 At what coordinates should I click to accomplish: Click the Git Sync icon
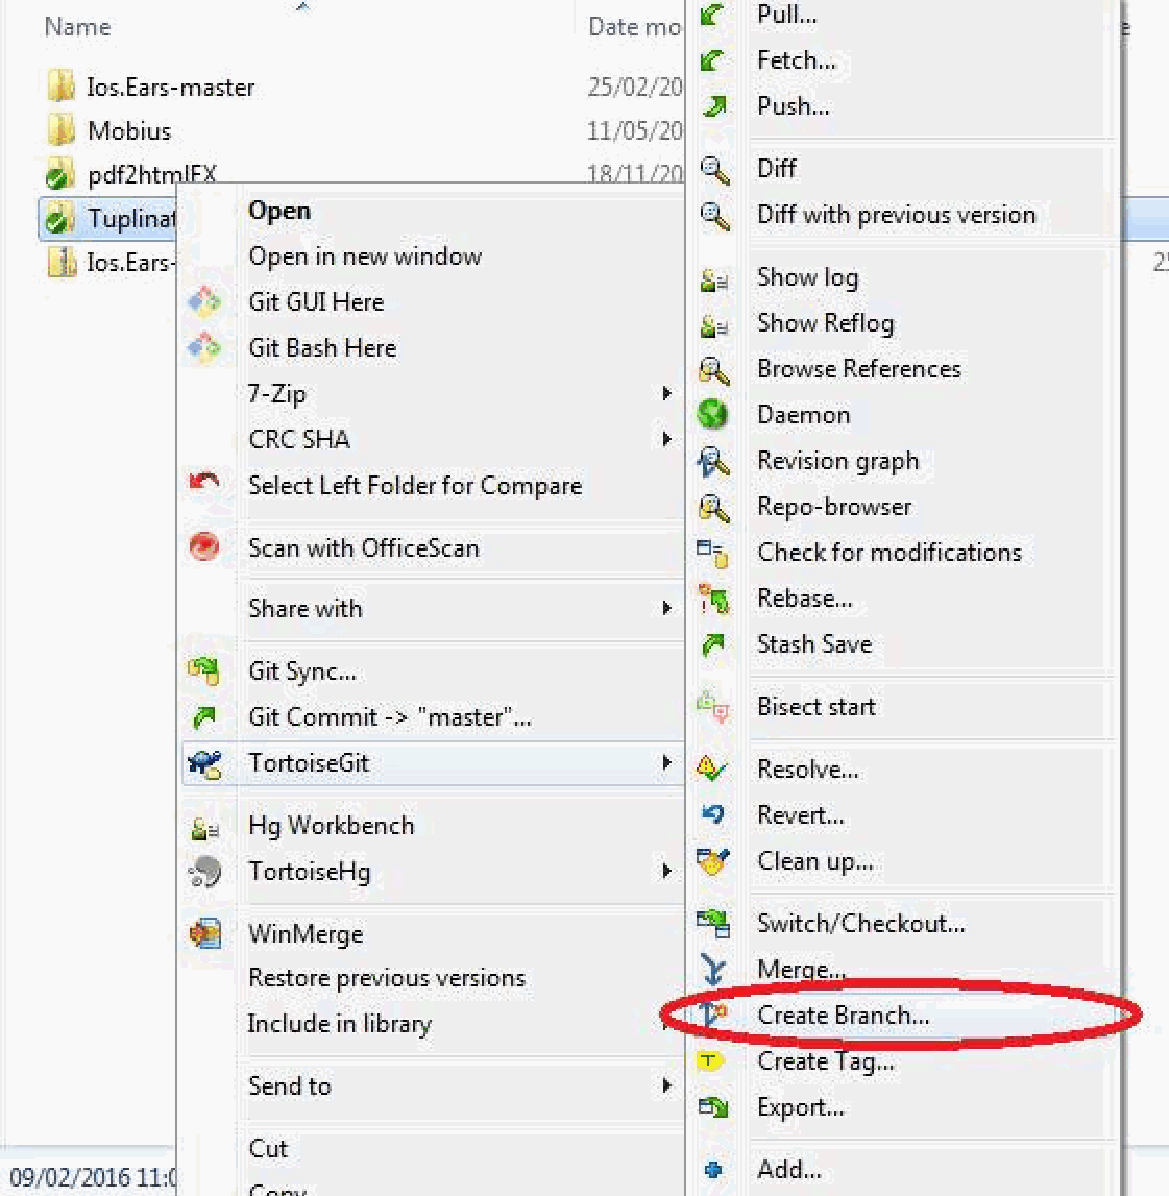tap(204, 671)
